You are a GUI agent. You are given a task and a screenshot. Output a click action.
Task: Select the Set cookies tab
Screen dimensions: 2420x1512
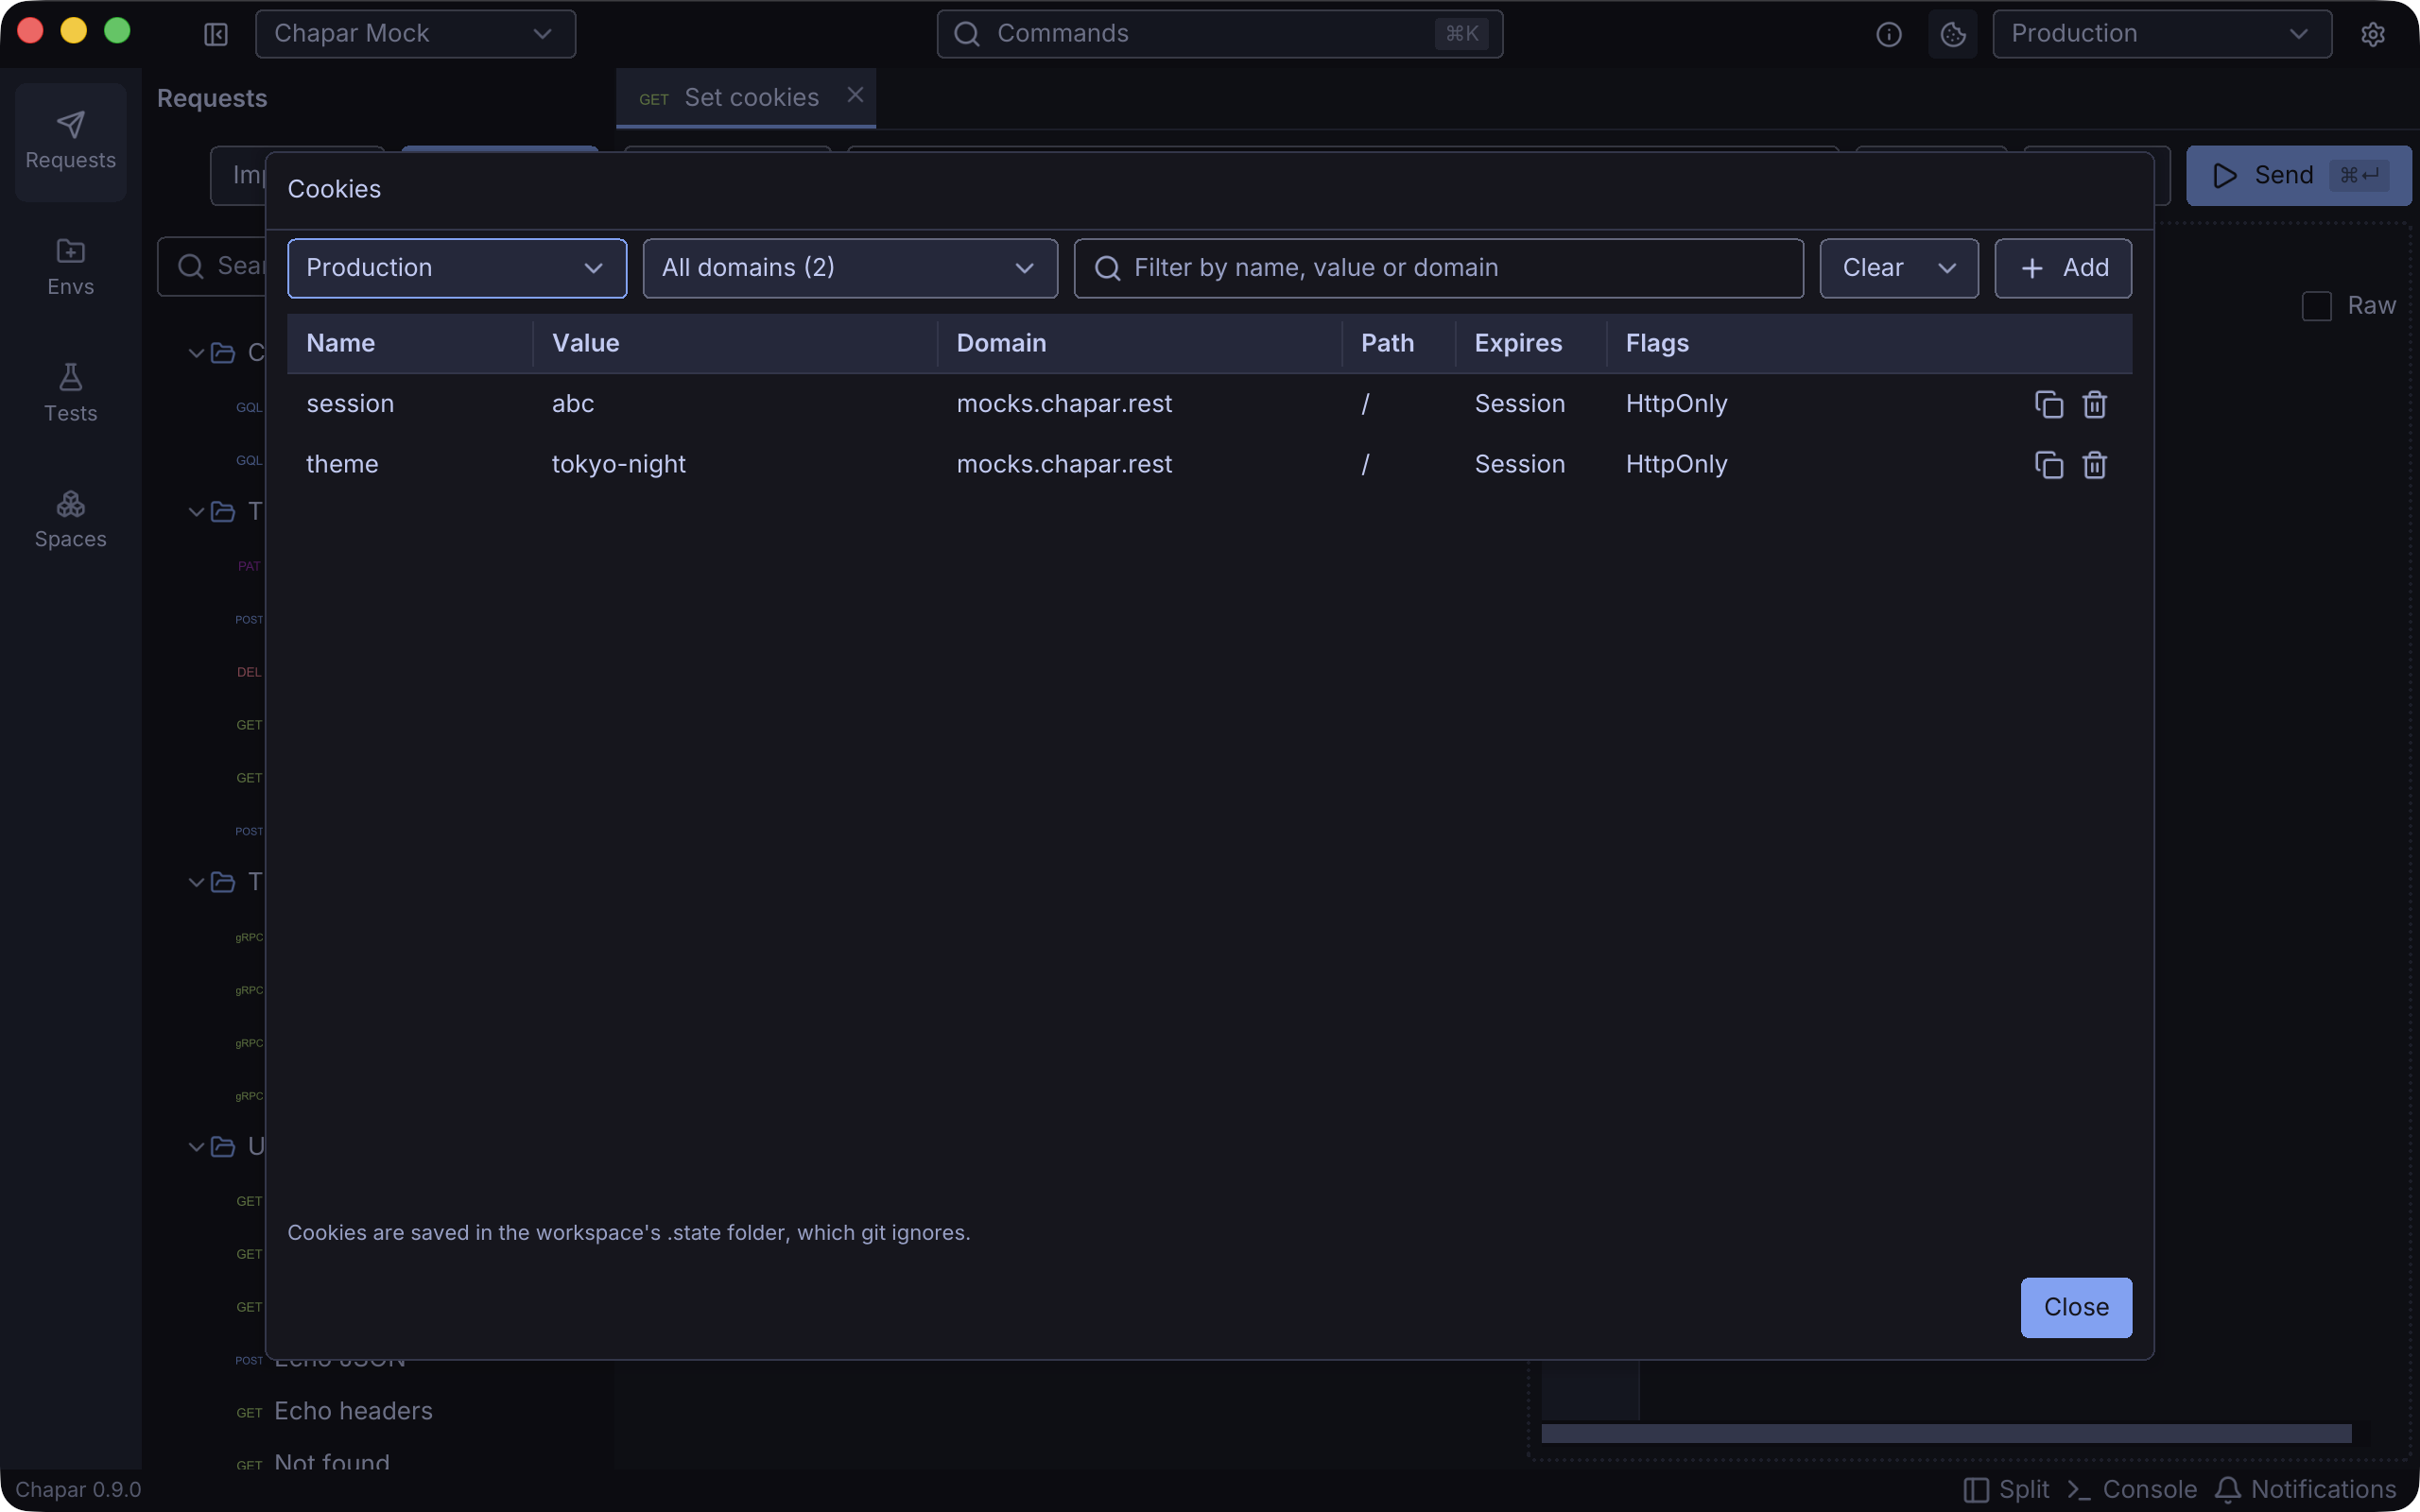745,98
